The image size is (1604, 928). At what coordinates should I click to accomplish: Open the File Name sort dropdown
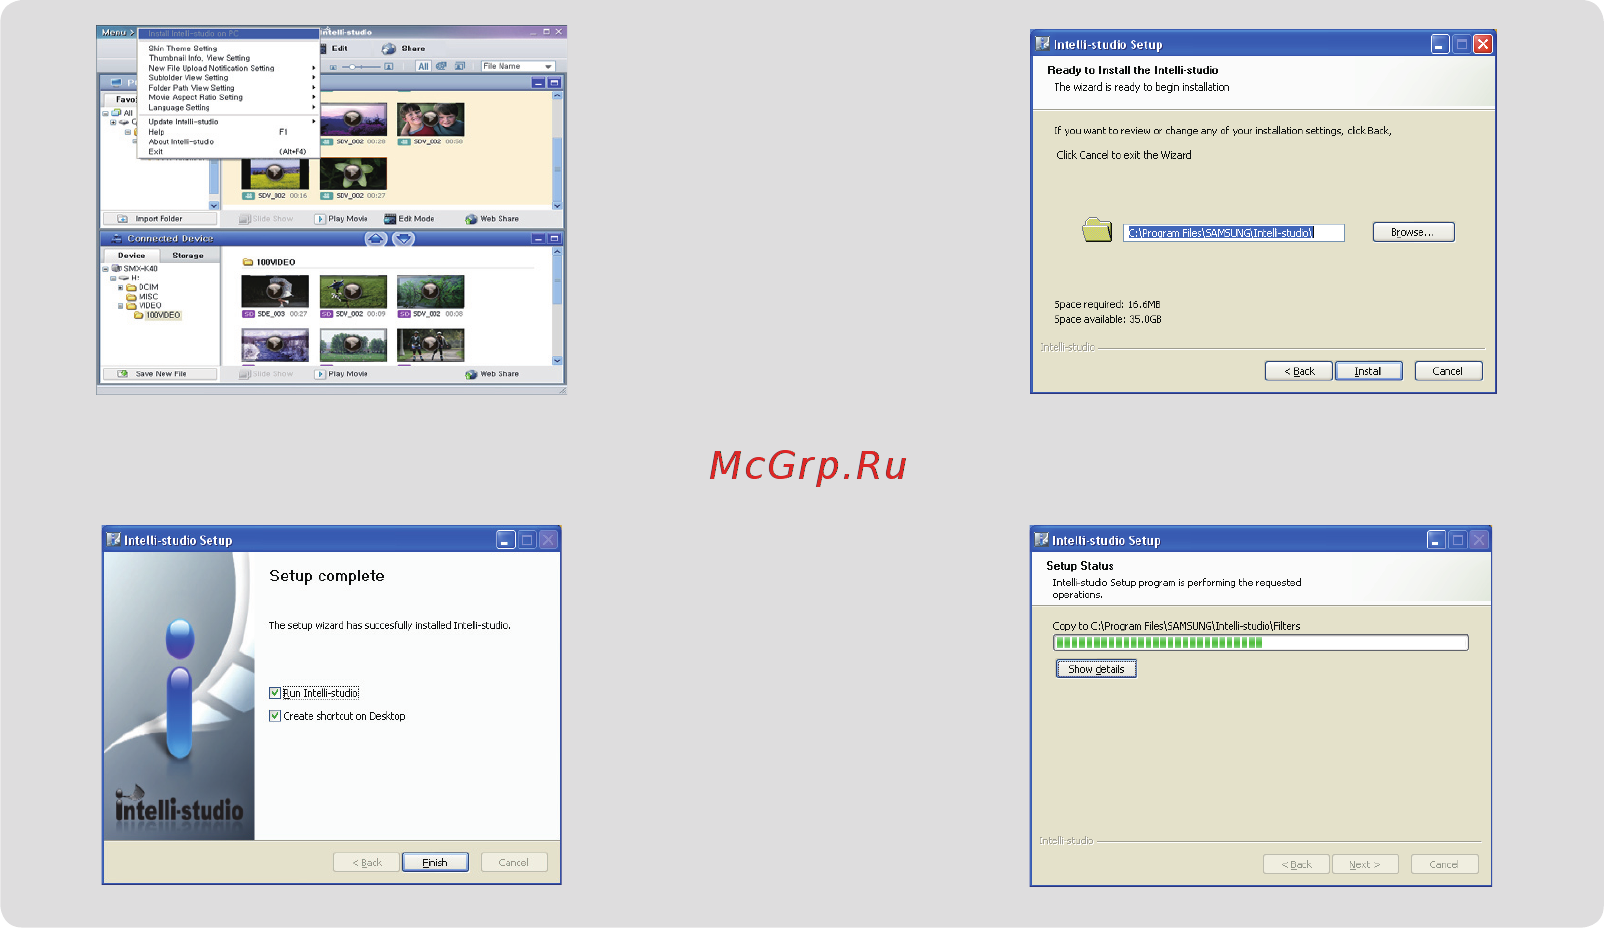(x=517, y=66)
